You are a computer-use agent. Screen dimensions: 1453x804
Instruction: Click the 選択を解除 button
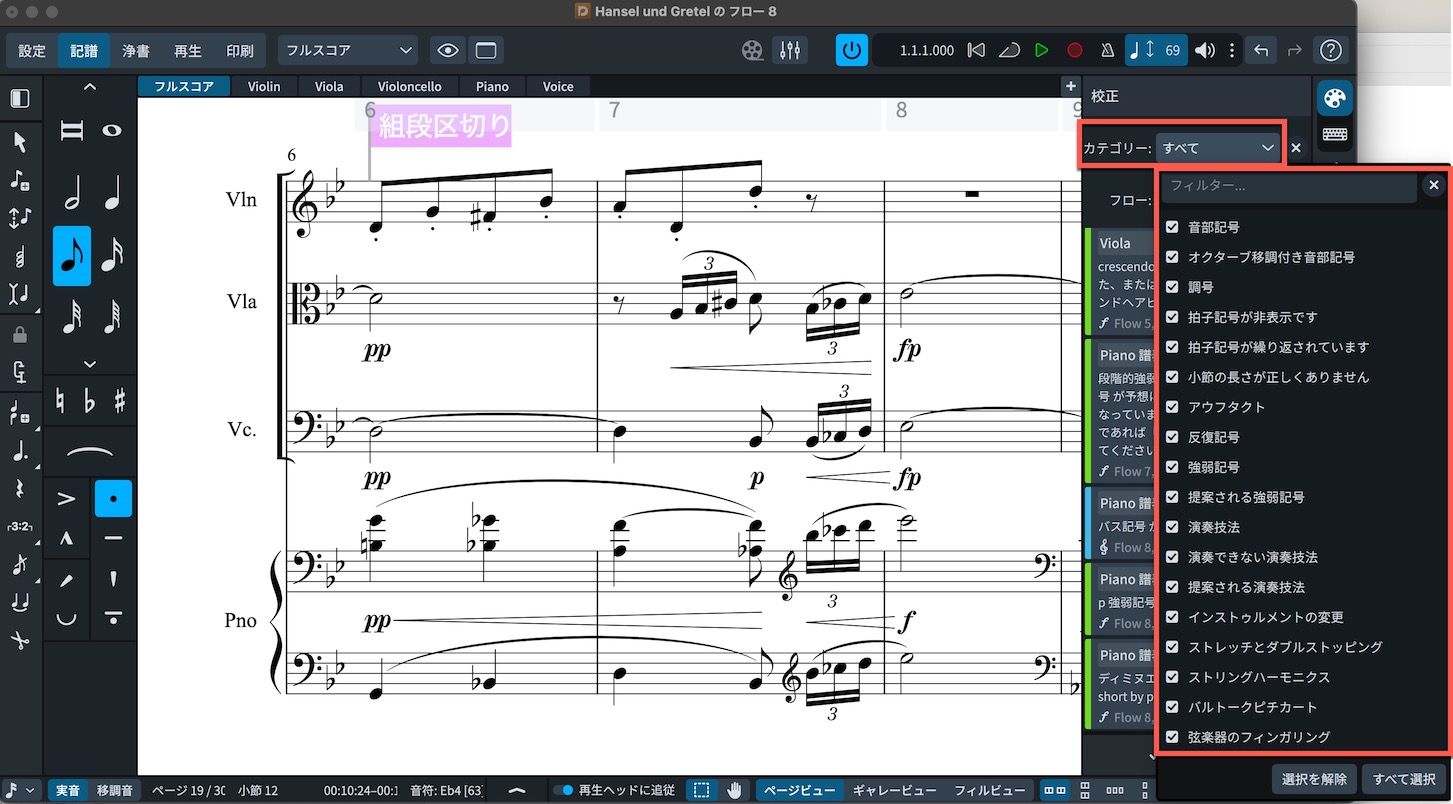point(1313,779)
